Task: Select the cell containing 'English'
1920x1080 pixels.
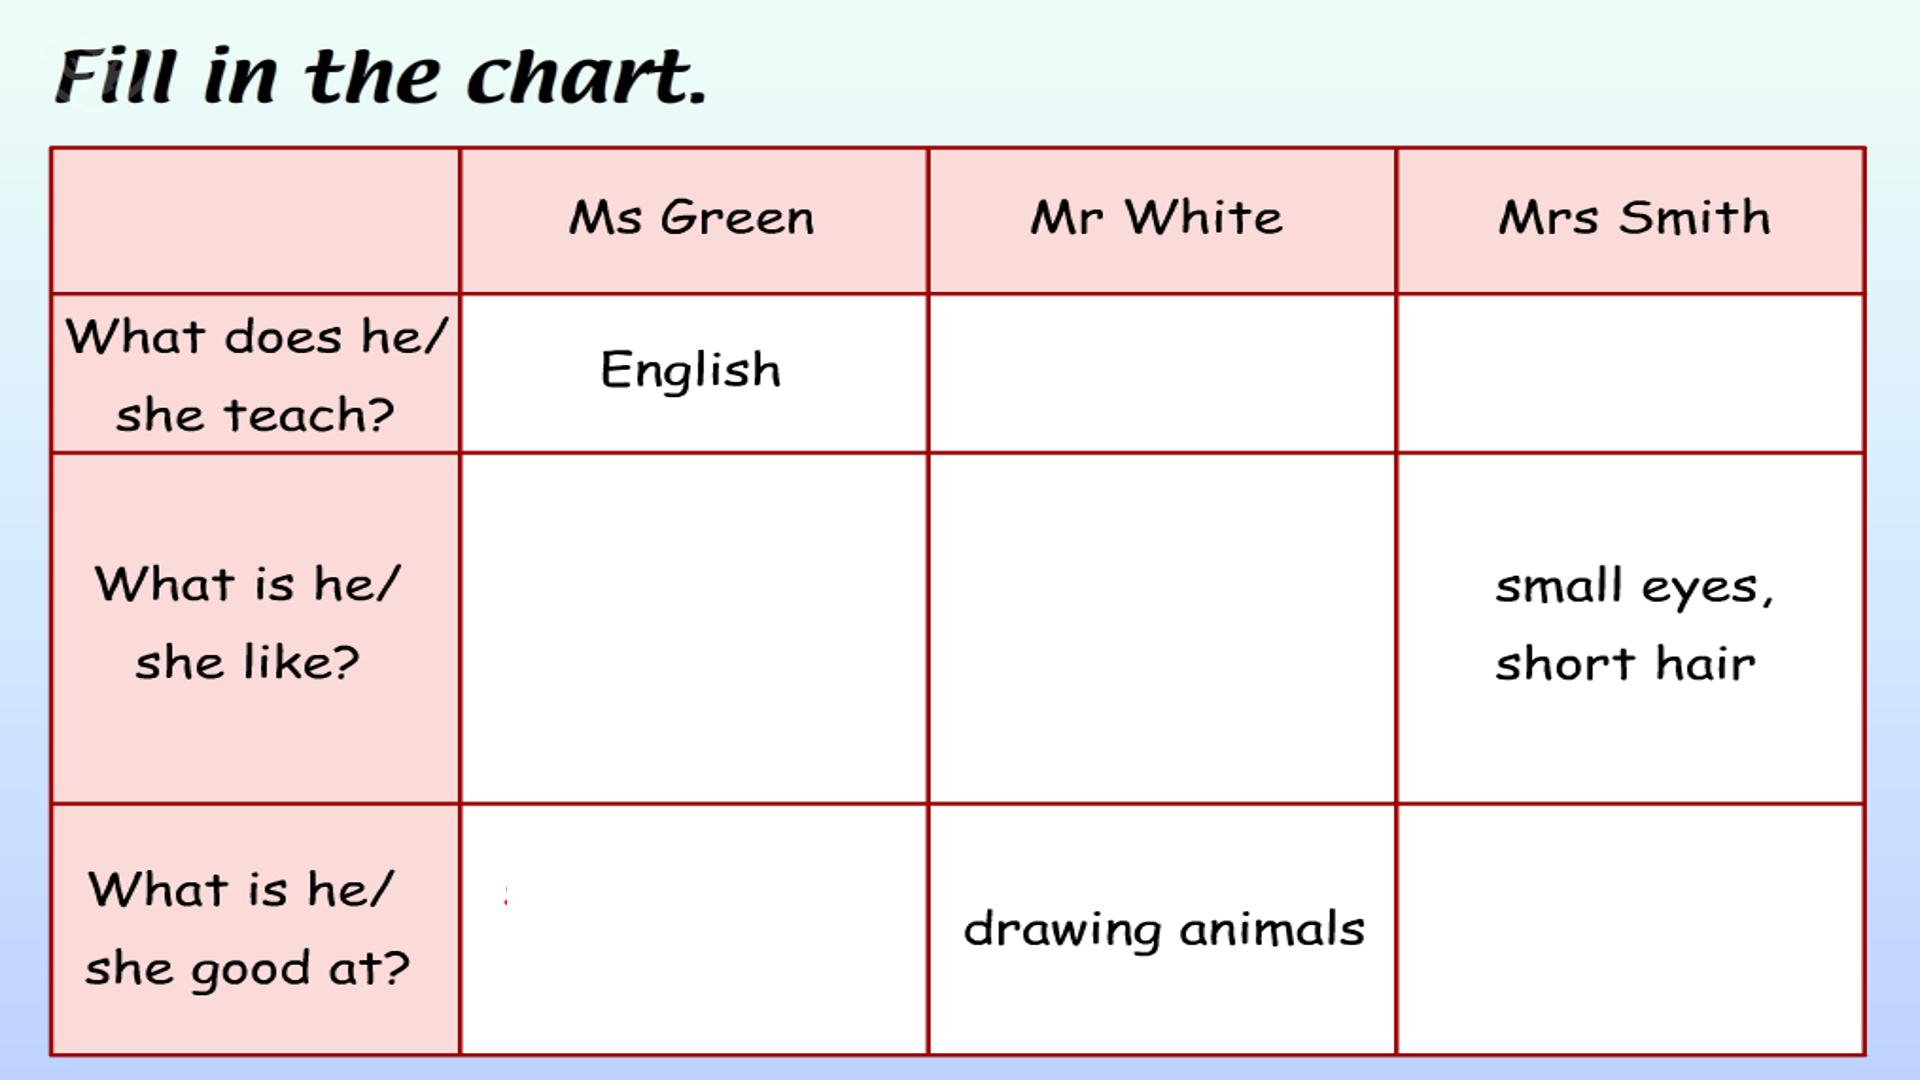Action: click(x=694, y=373)
